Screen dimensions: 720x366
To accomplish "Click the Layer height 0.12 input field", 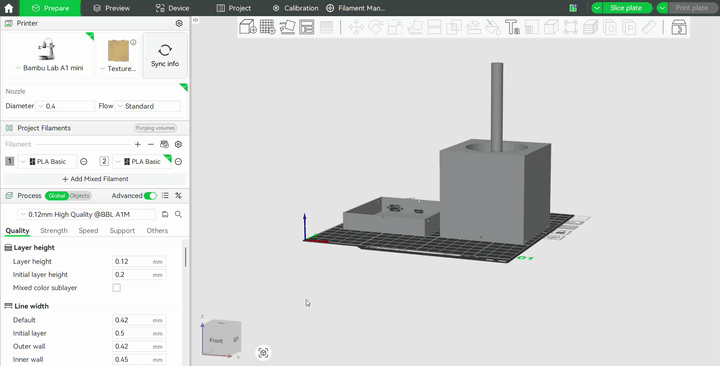I will tap(139, 261).
